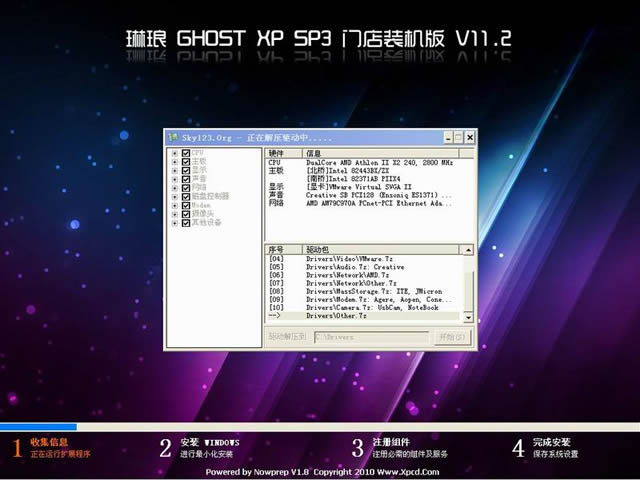The width and height of the screenshot is (640, 480).
Task: Disable the 摄像头 driver checkbox
Action: (x=186, y=214)
